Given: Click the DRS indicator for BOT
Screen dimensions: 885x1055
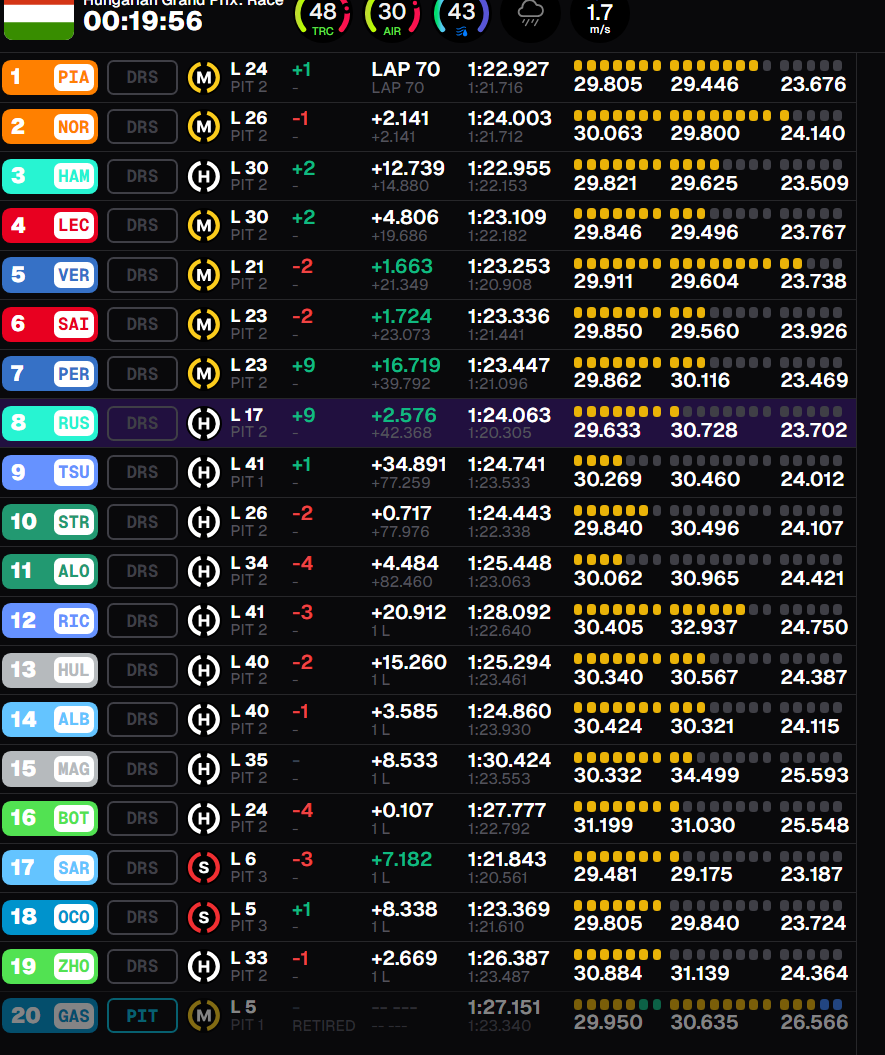Looking at the screenshot, I should coord(143,818).
